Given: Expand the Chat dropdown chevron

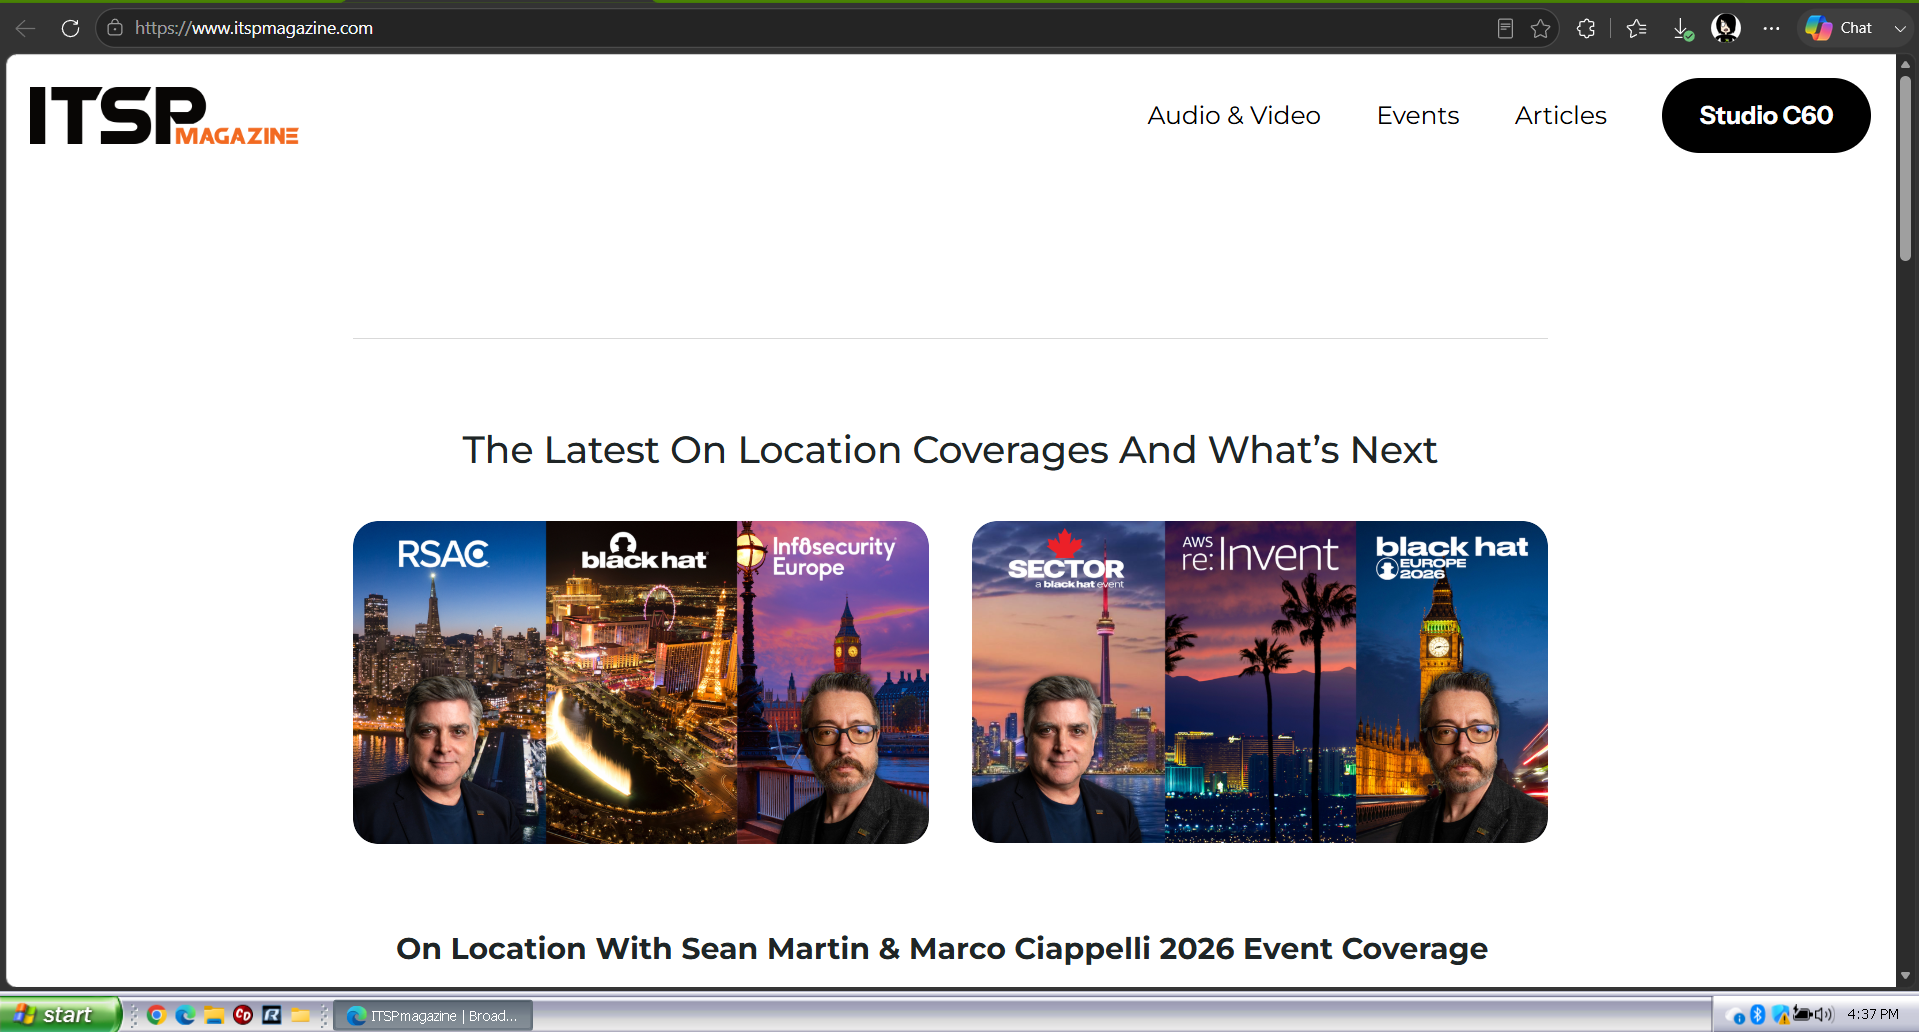Looking at the screenshot, I should click(x=1899, y=28).
